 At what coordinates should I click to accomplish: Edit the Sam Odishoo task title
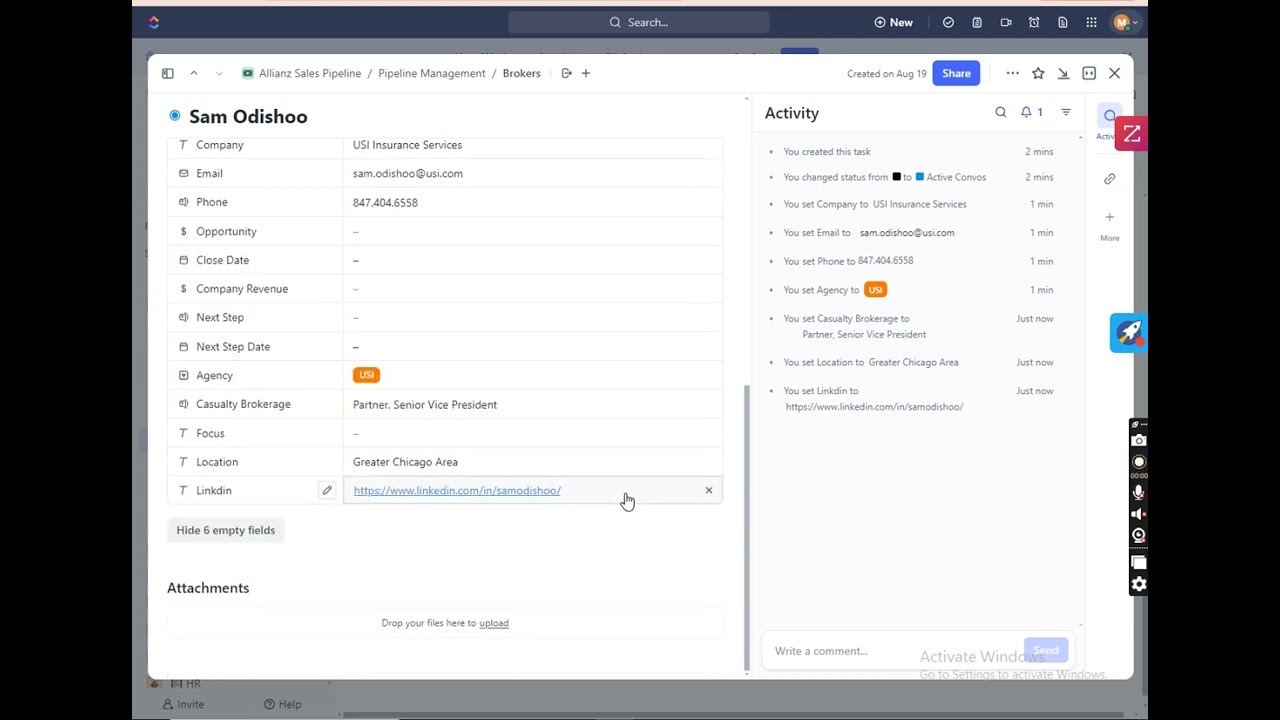(x=248, y=117)
